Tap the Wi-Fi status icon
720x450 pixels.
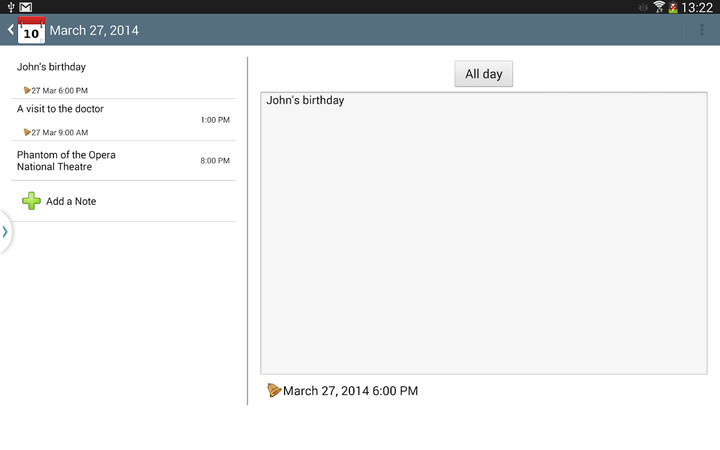point(659,7)
